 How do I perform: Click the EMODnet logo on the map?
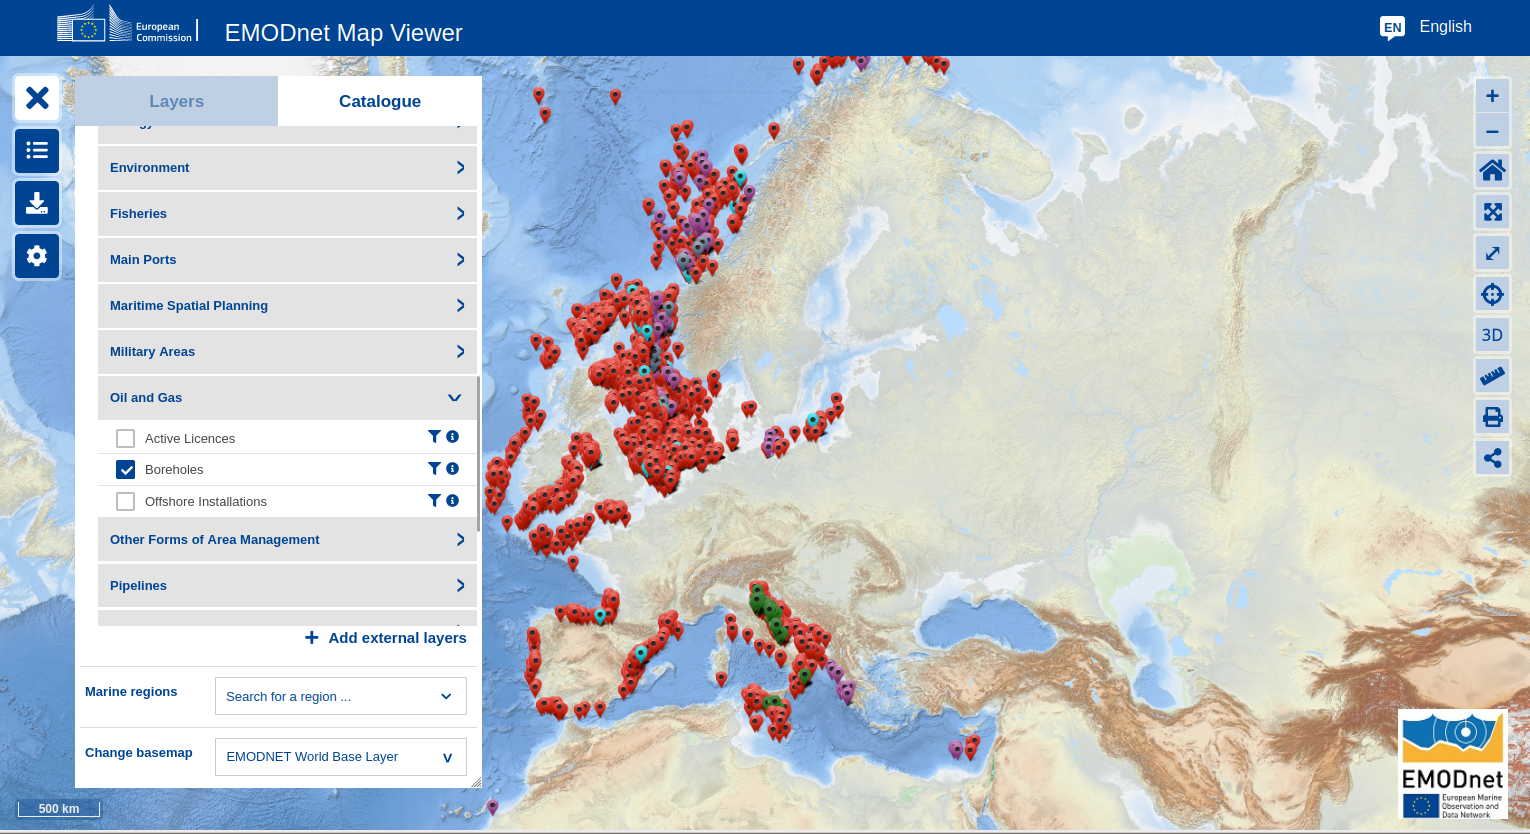pos(1452,764)
